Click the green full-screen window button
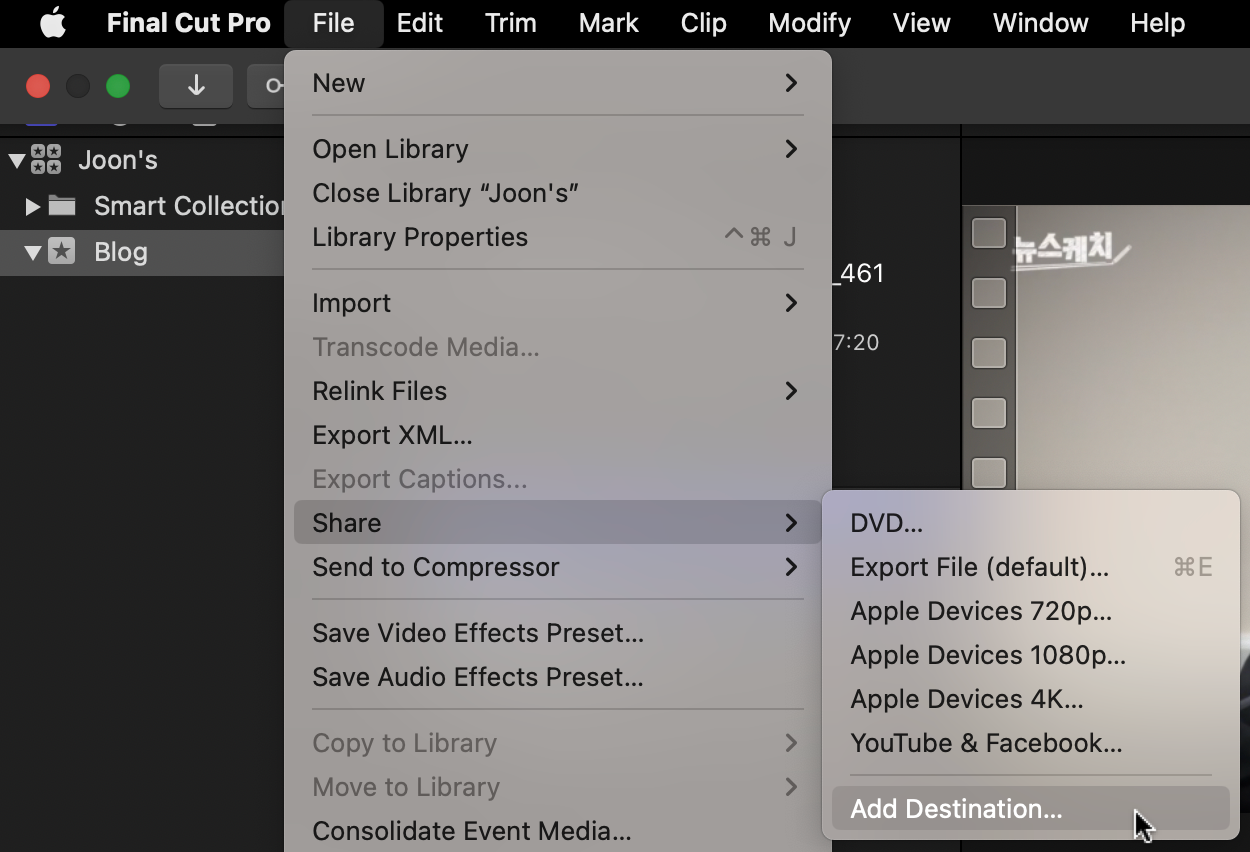The width and height of the screenshot is (1250, 852). pos(118,86)
